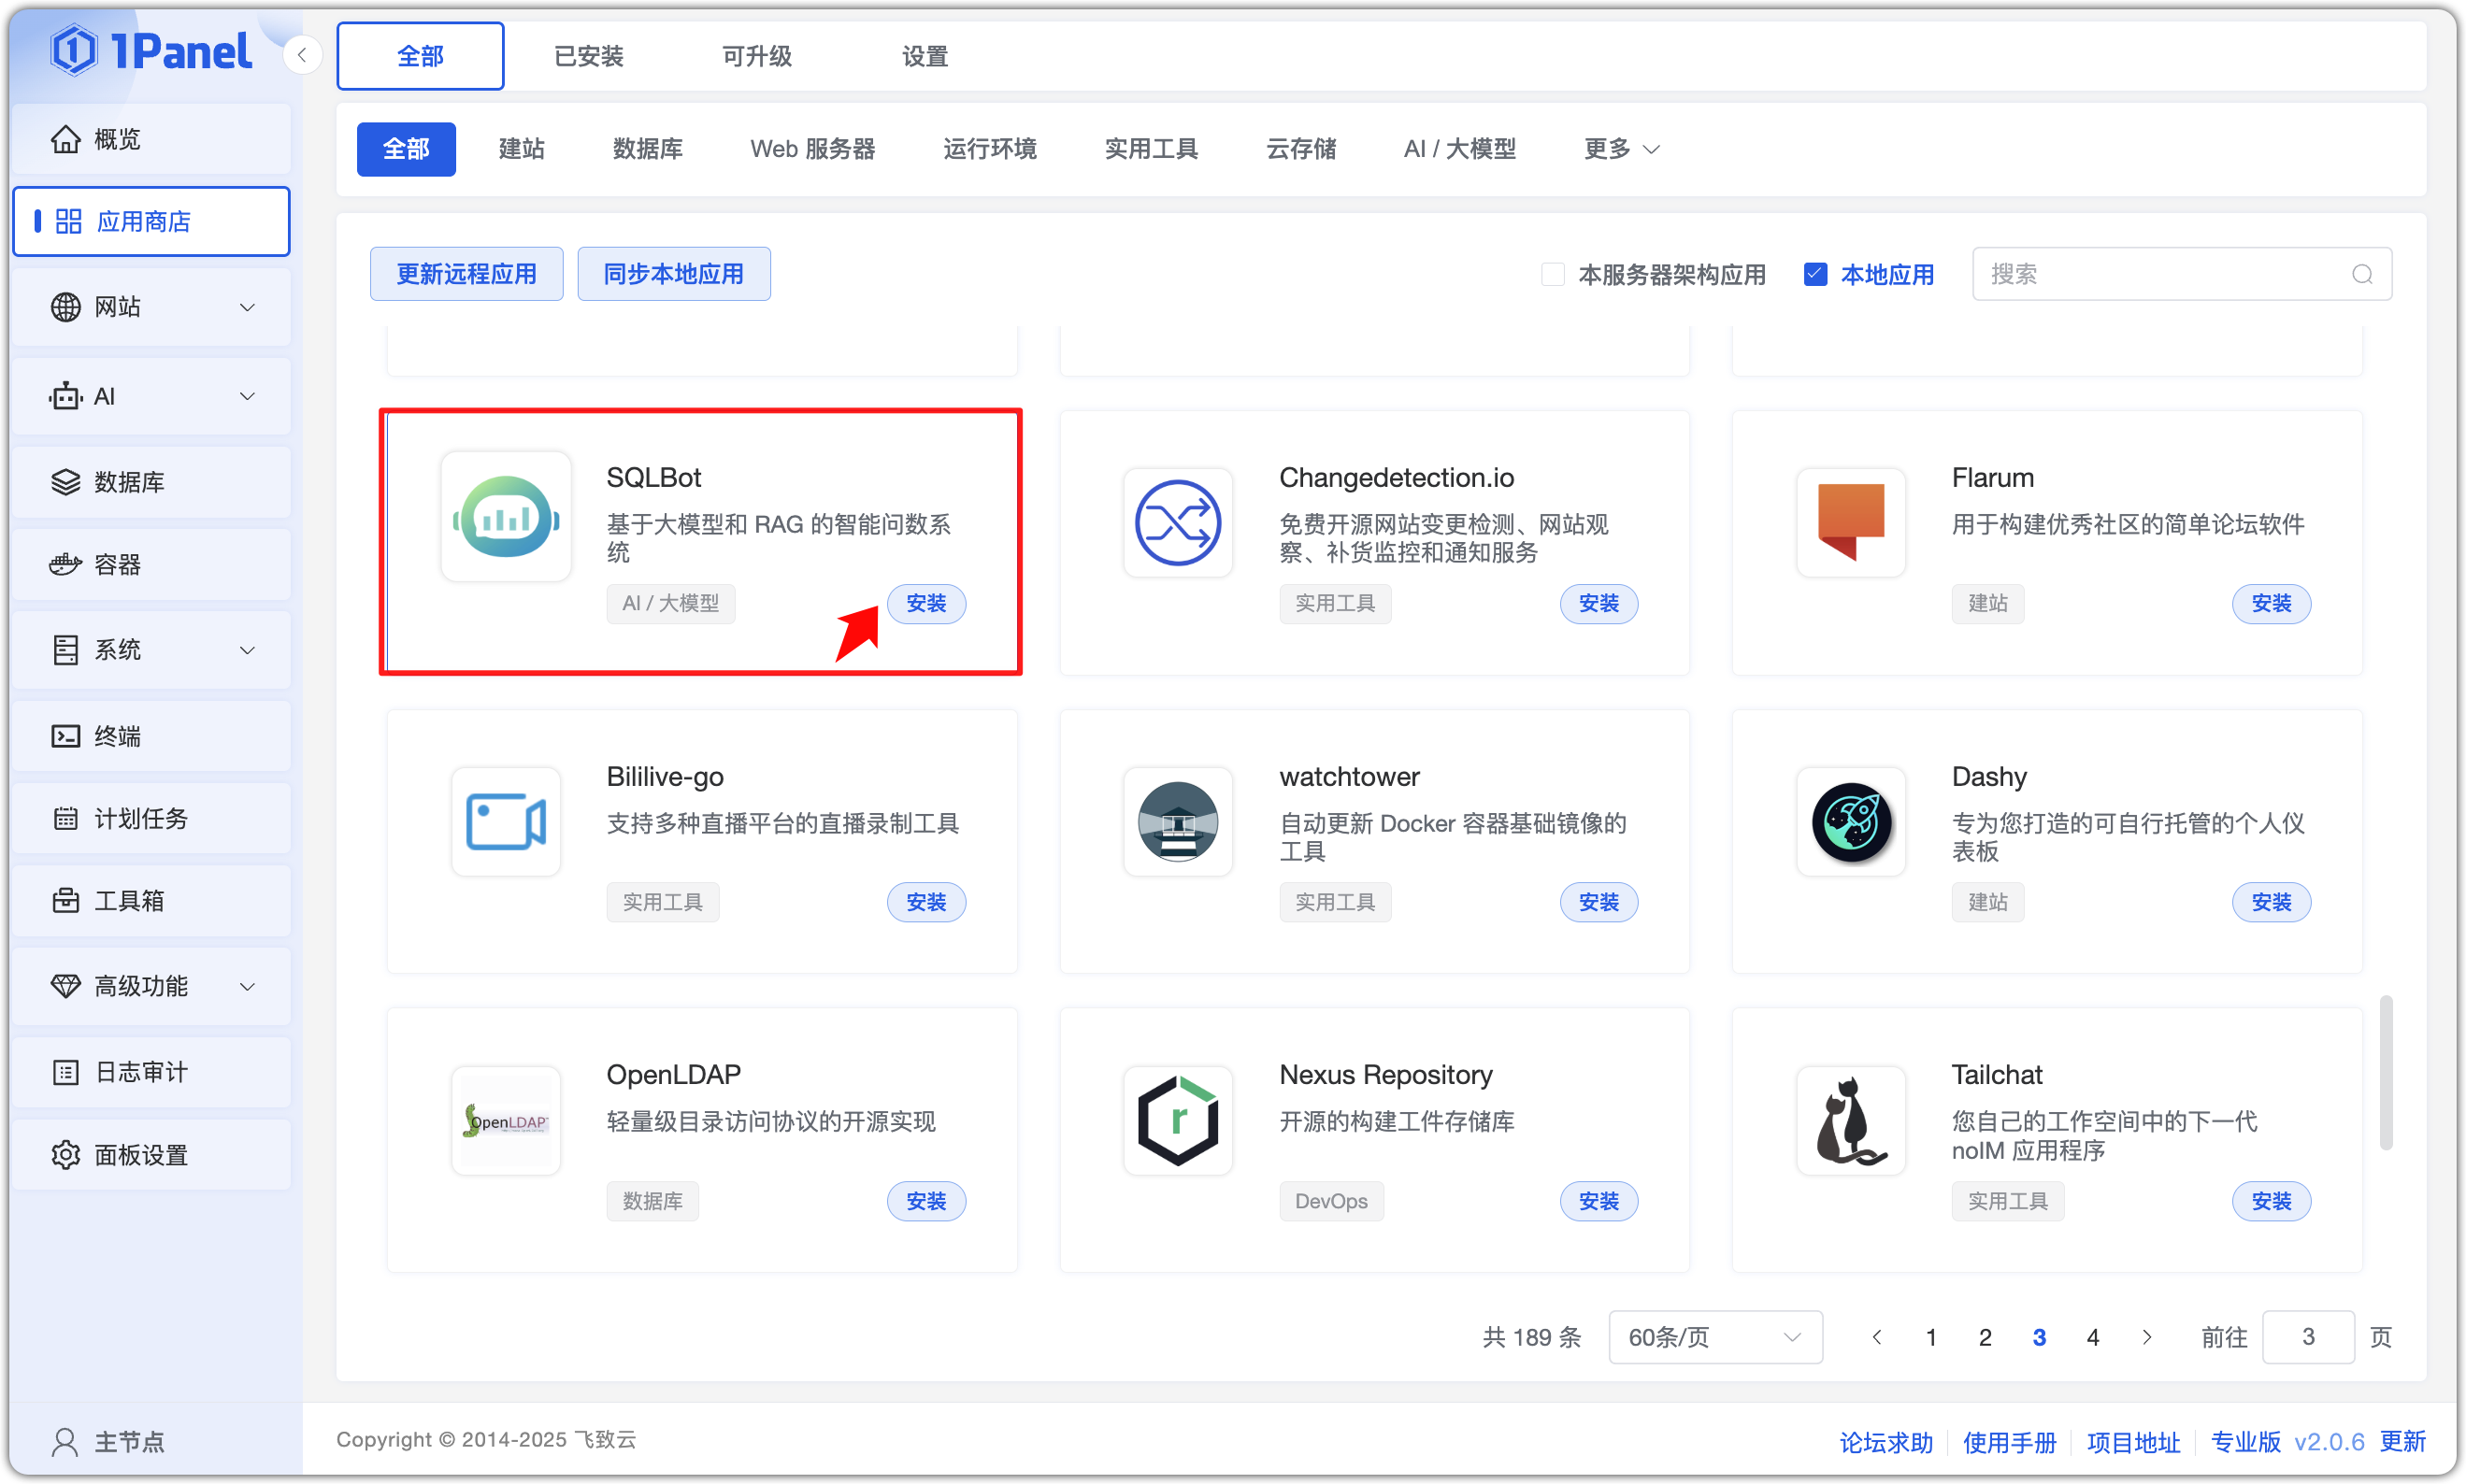Screen dimensions: 2466x1484
Task: Click the vertical scrollbar thumb
Action: click(2385, 1072)
